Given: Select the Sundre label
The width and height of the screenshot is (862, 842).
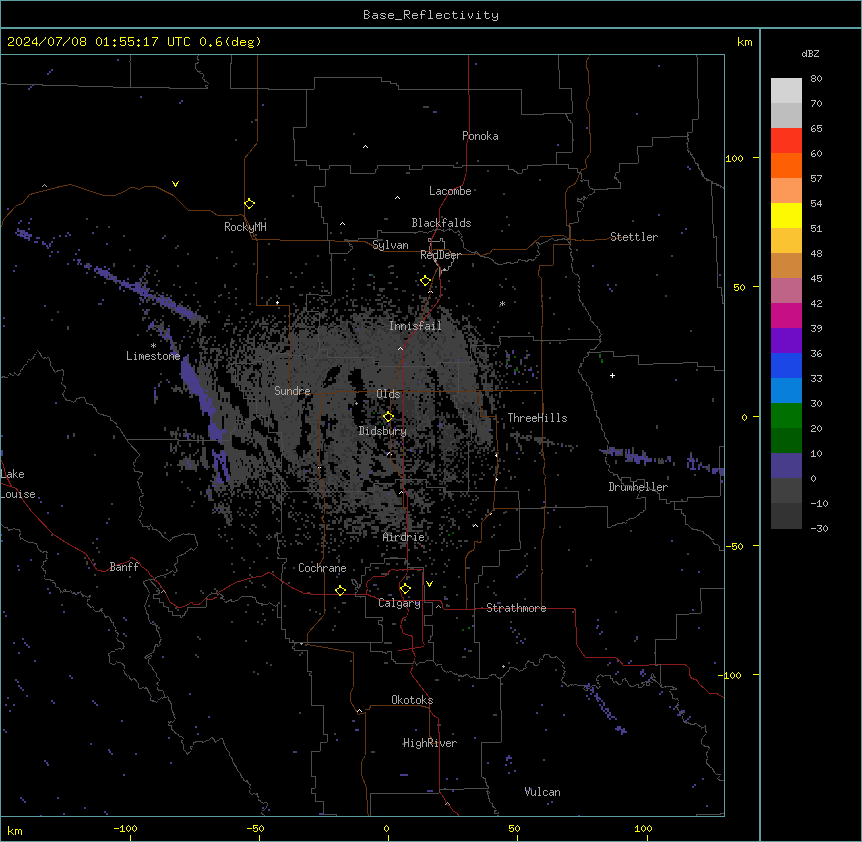Looking at the screenshot, I should 292,391.
